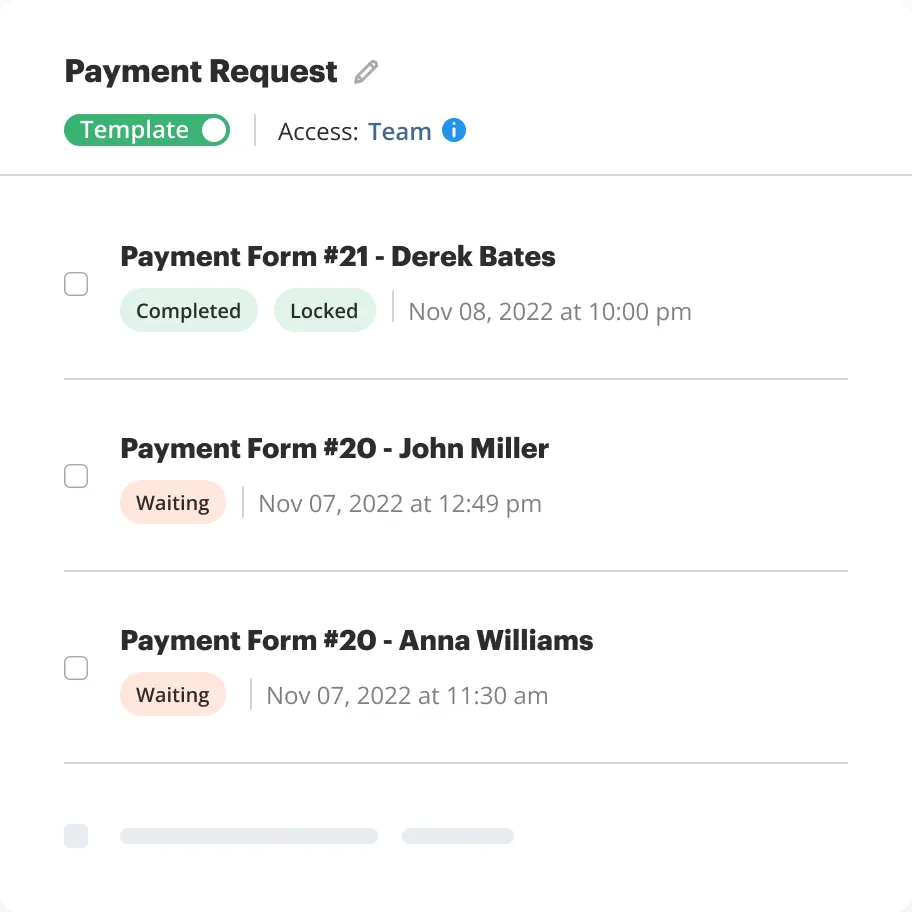Click the circle knob on the Template switch

click(x=214, y=130)
